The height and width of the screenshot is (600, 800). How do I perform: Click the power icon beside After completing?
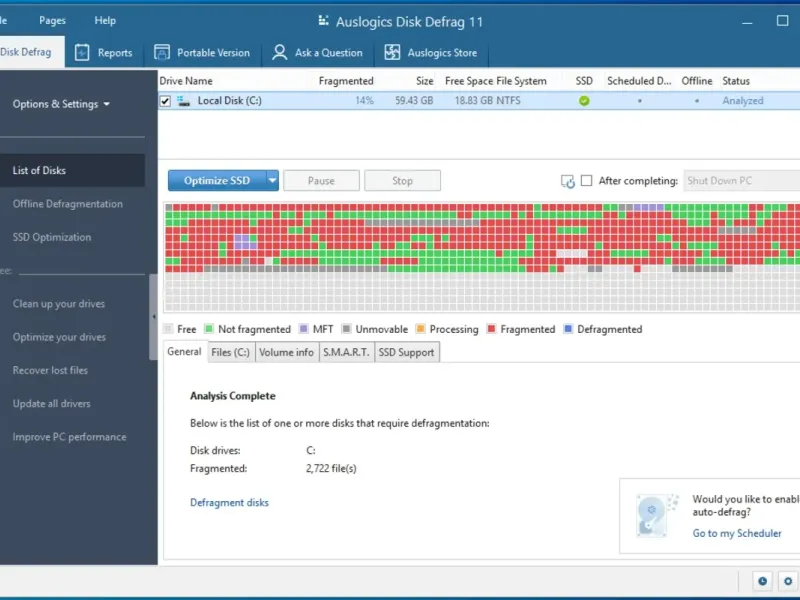pyautogui.click(x=568, y=181)
